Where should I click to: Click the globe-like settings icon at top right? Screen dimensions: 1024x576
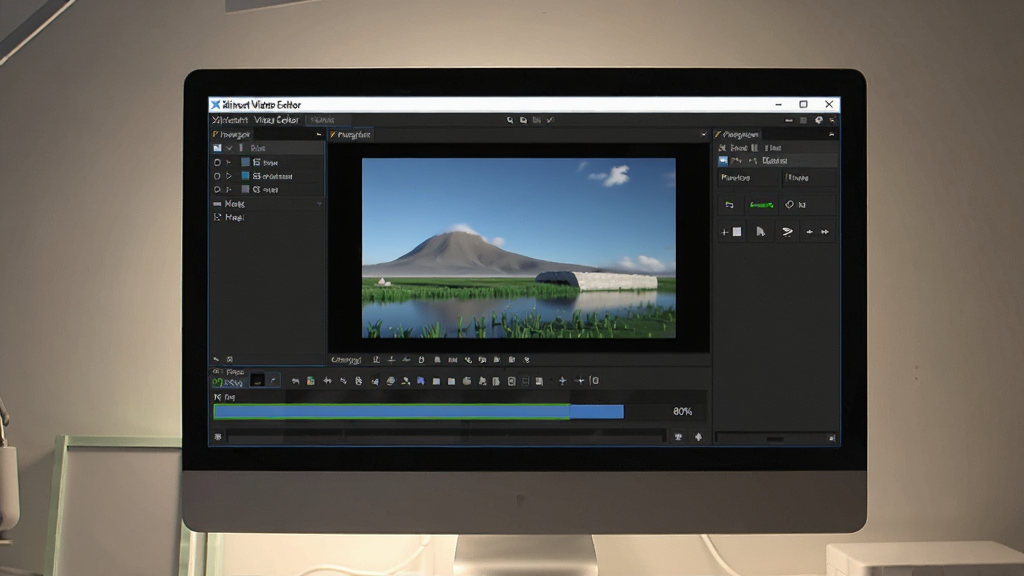[x=818, y=120]
